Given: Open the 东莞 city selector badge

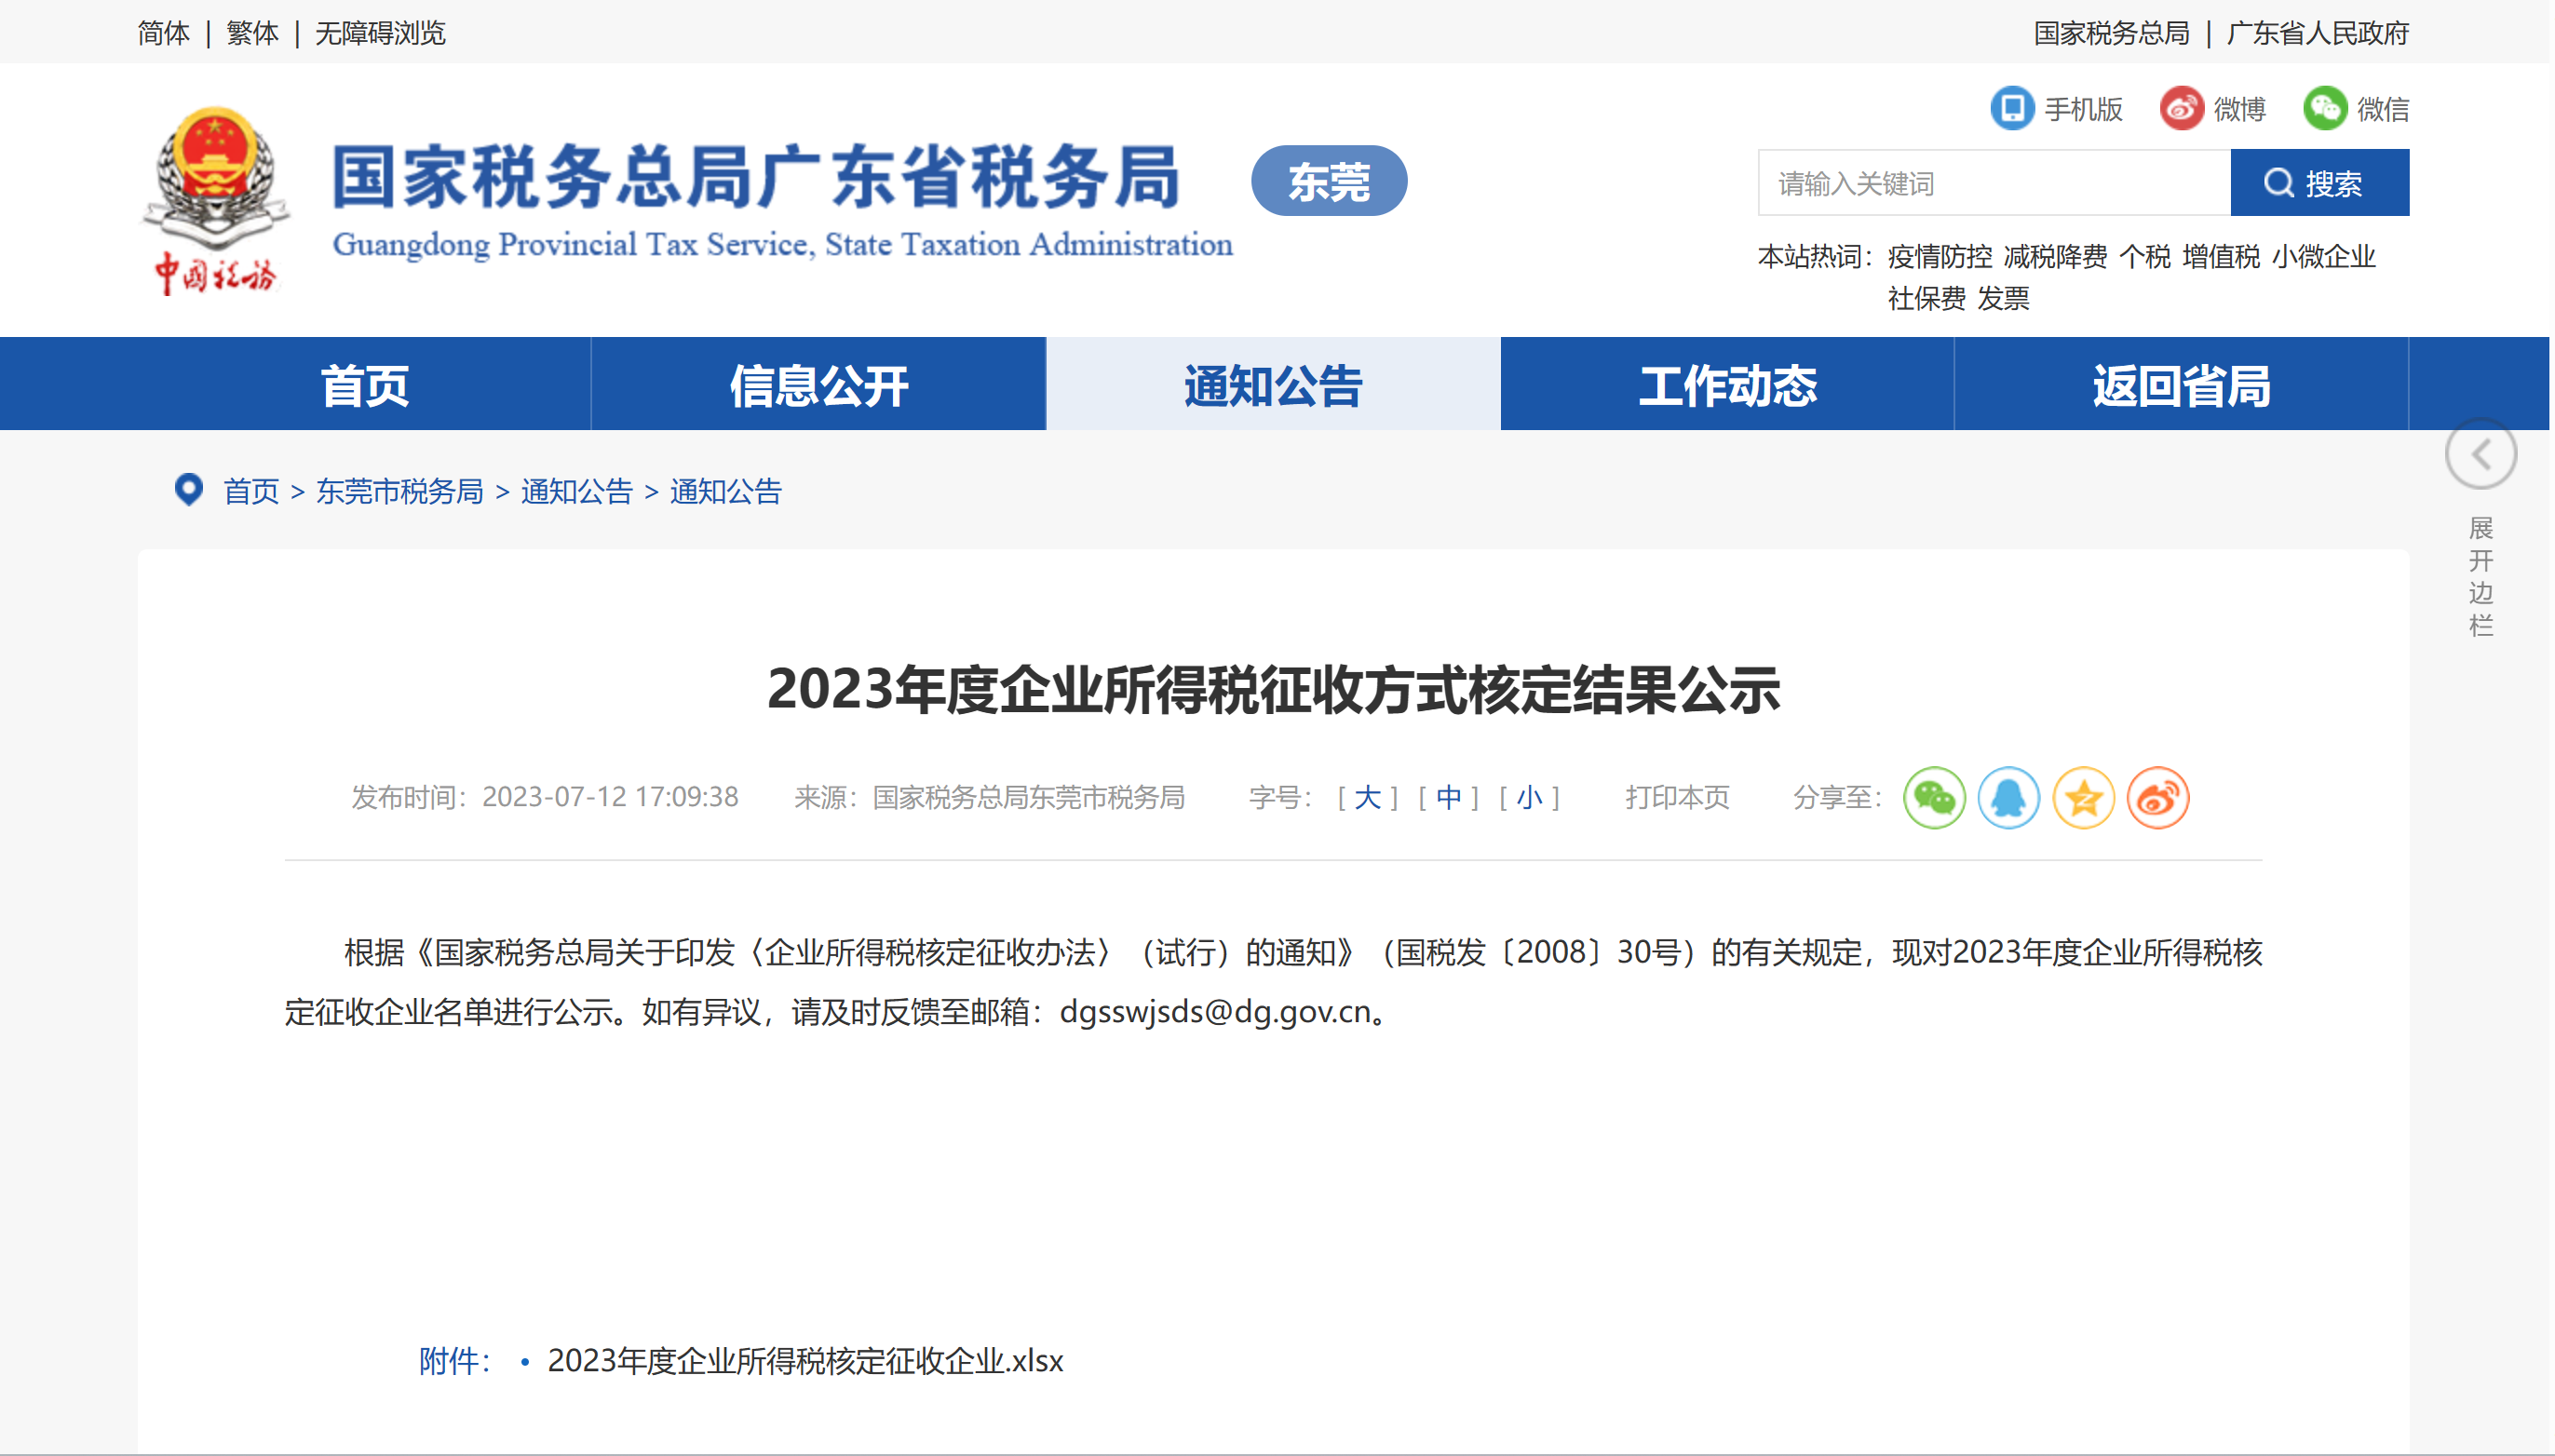Looking at the screenshot, I should 1328,181.
